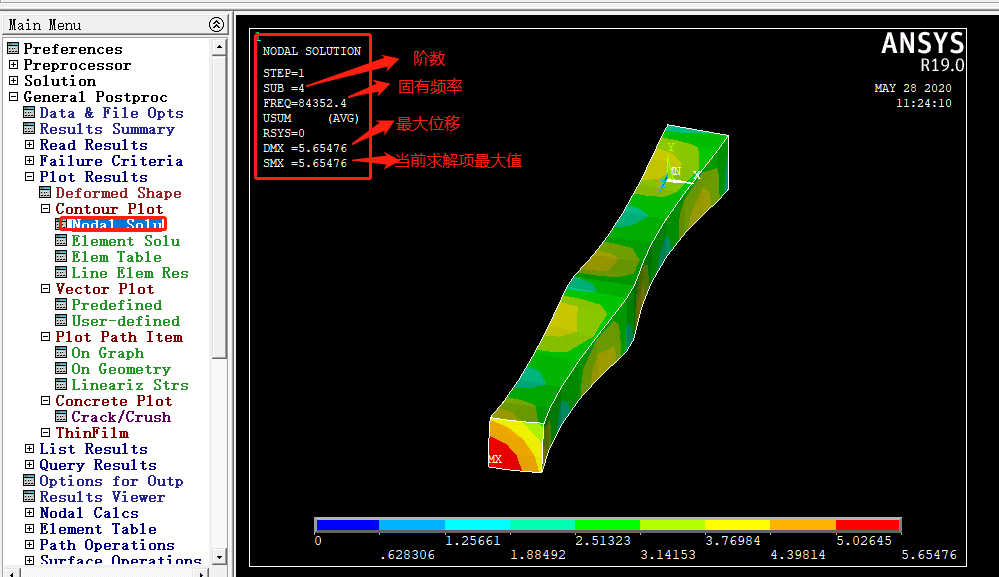Expand the Failure Criteria branch

coord(29,160)
